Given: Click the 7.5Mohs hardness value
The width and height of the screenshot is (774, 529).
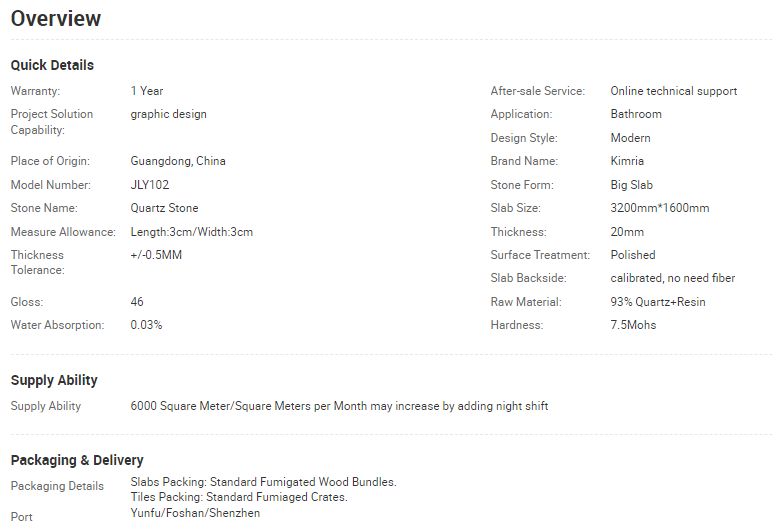Looking at the screenshot, I should pyautogui.click(x=633, y=325).
